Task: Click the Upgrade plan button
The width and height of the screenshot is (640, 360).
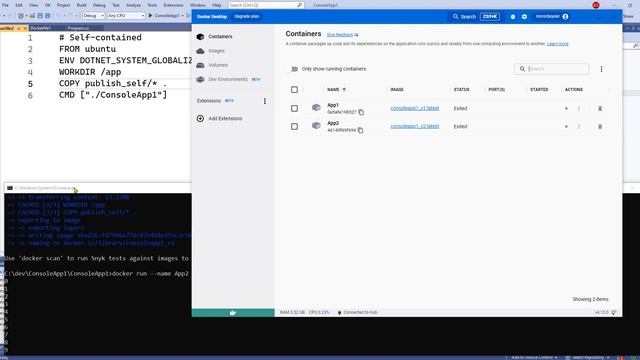Action: [x=247, y=17]
